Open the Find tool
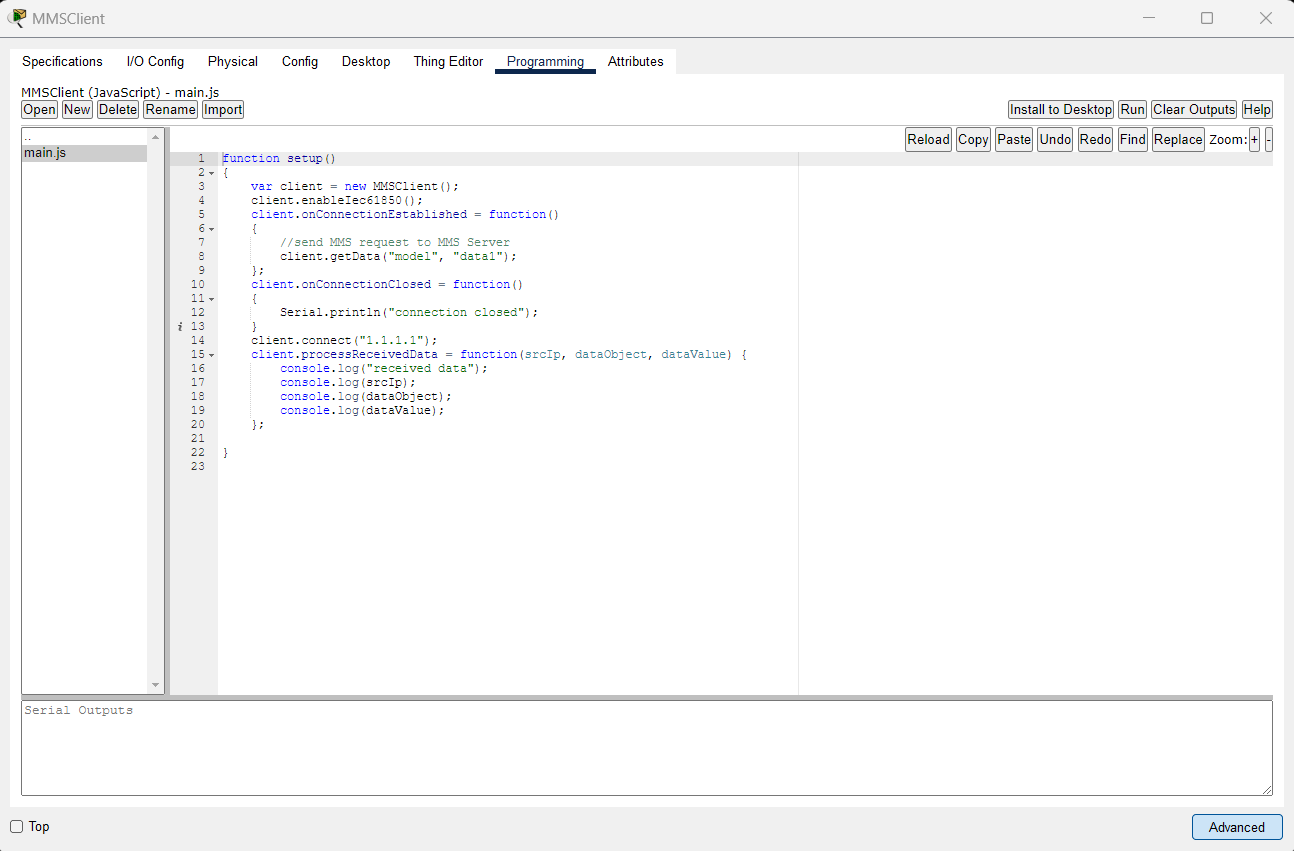1294x851 pixels. point(1132,139)
